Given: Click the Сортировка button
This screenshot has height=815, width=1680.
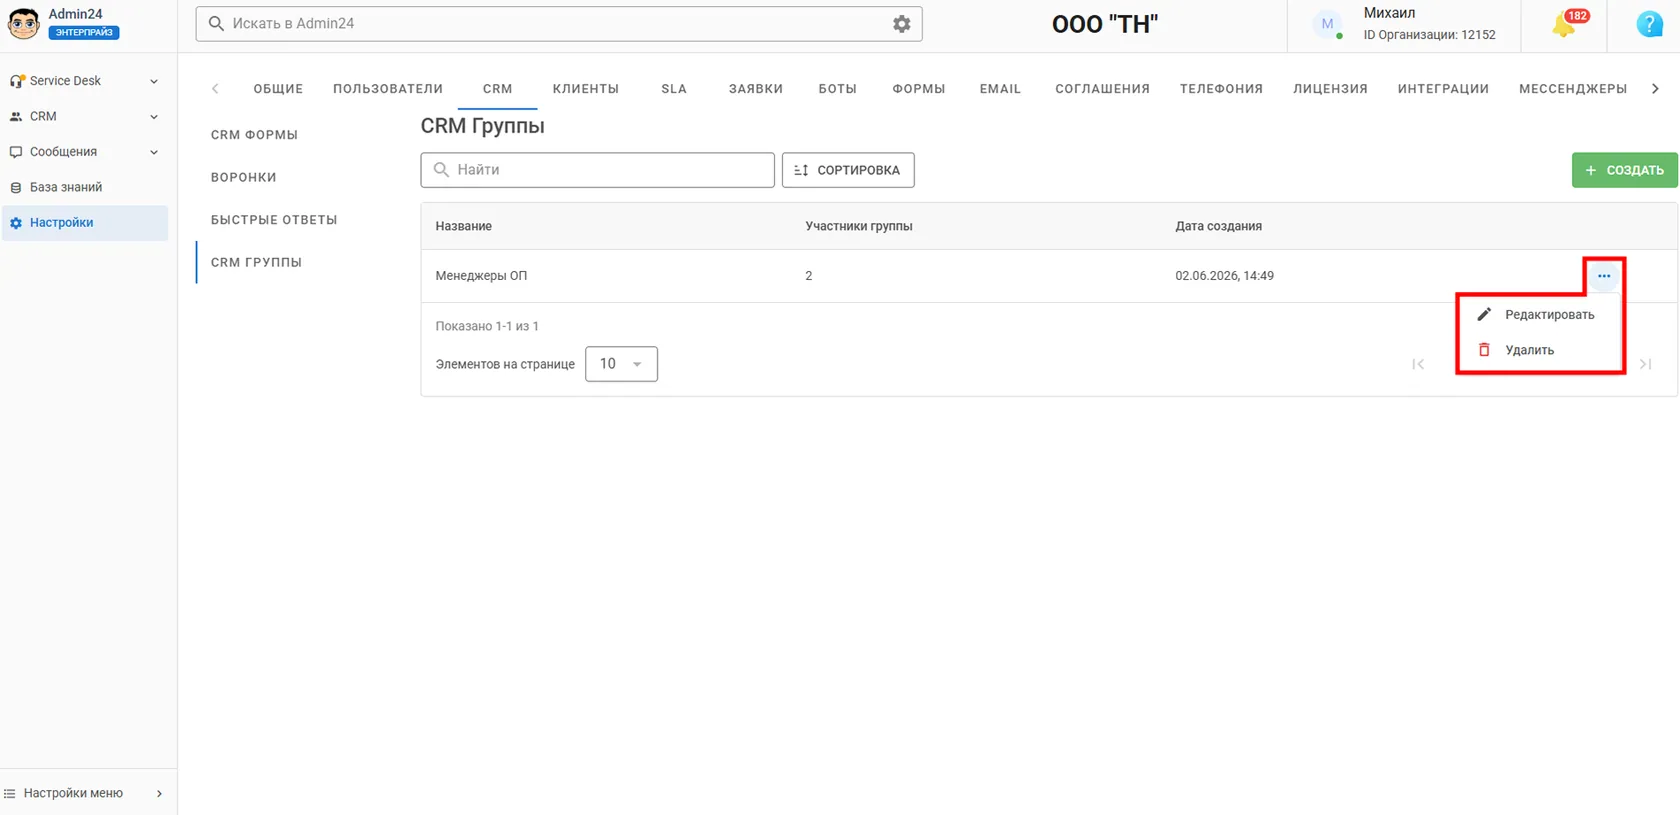Looking at the screenshot, I should [848, 170].
